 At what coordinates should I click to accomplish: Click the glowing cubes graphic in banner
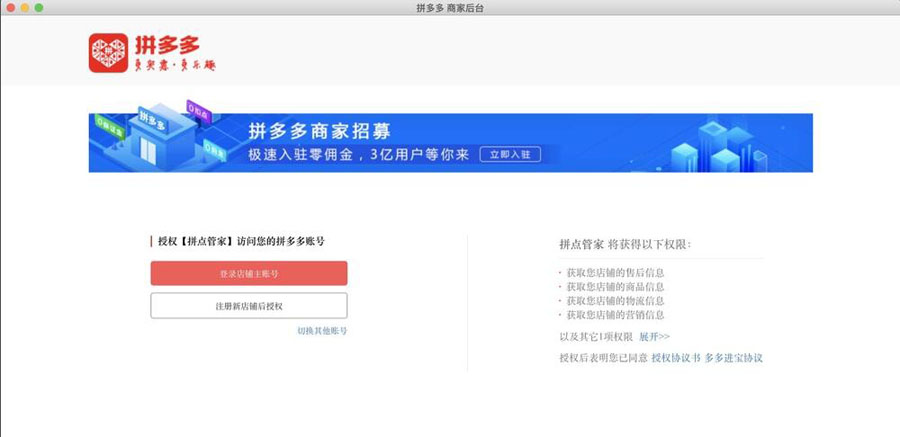720,145
